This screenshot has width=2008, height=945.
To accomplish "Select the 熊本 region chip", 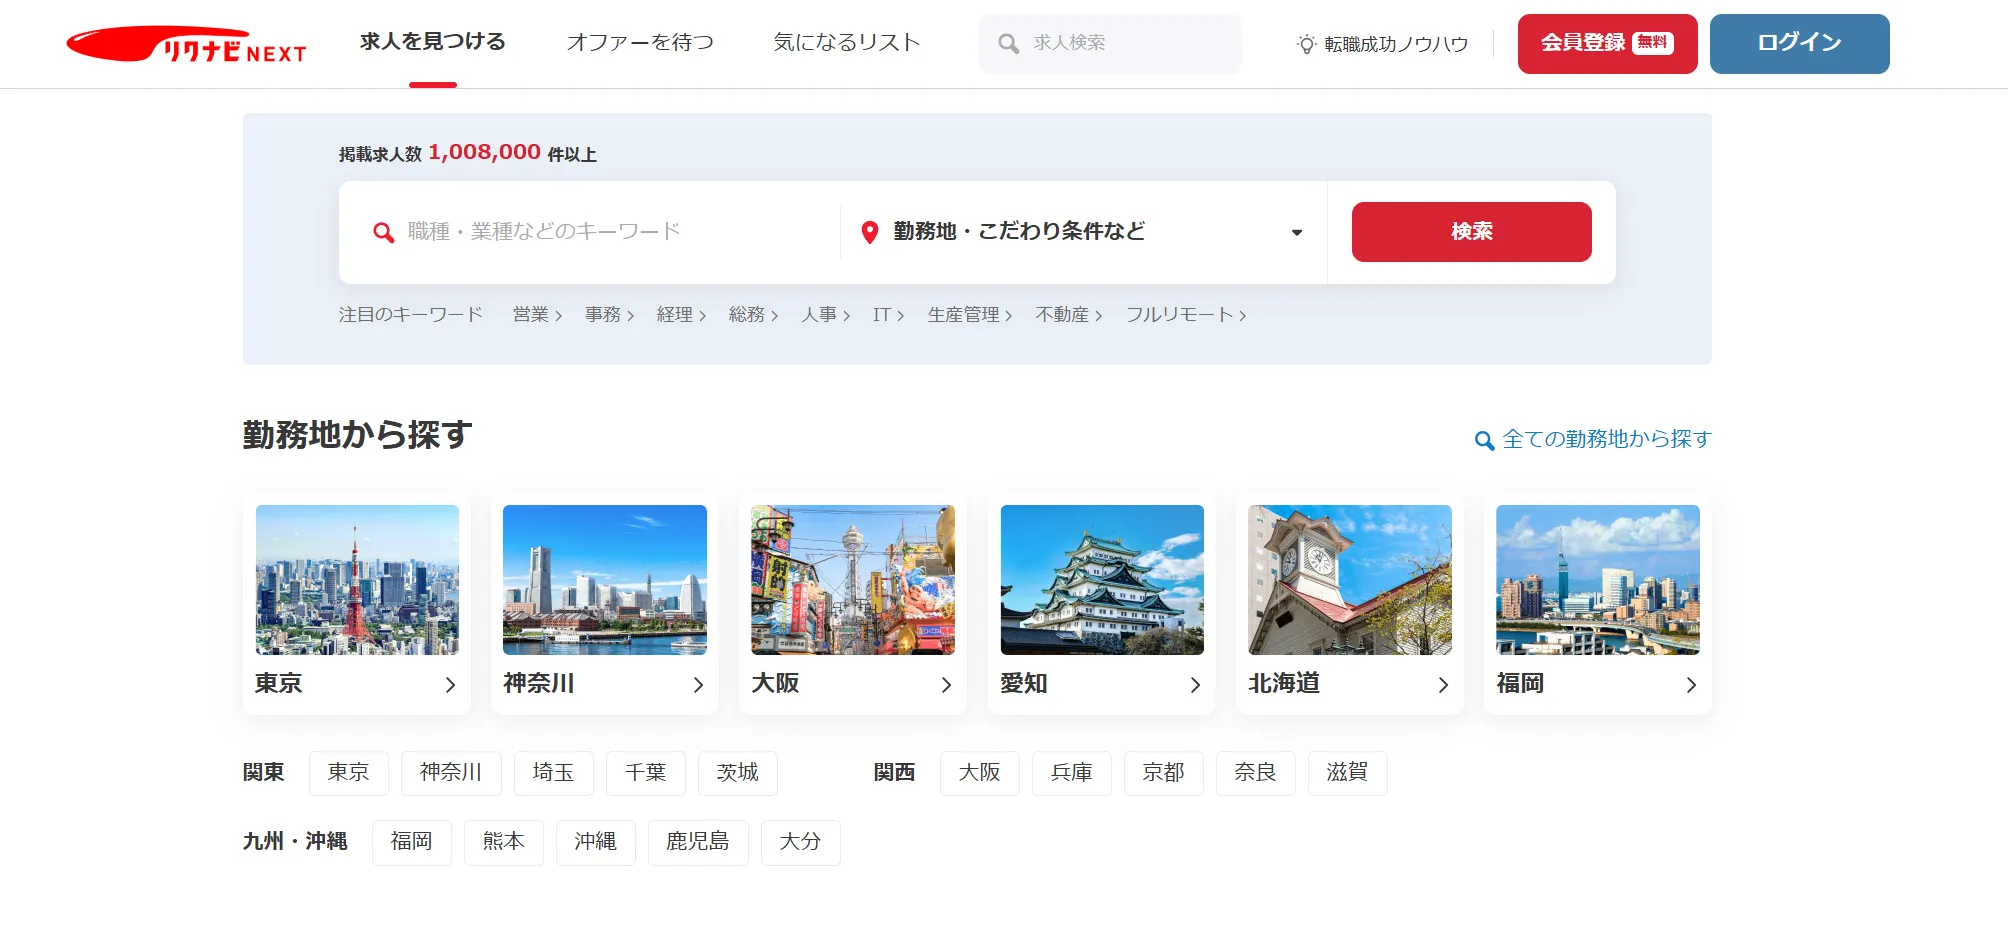I will [504, 842].
